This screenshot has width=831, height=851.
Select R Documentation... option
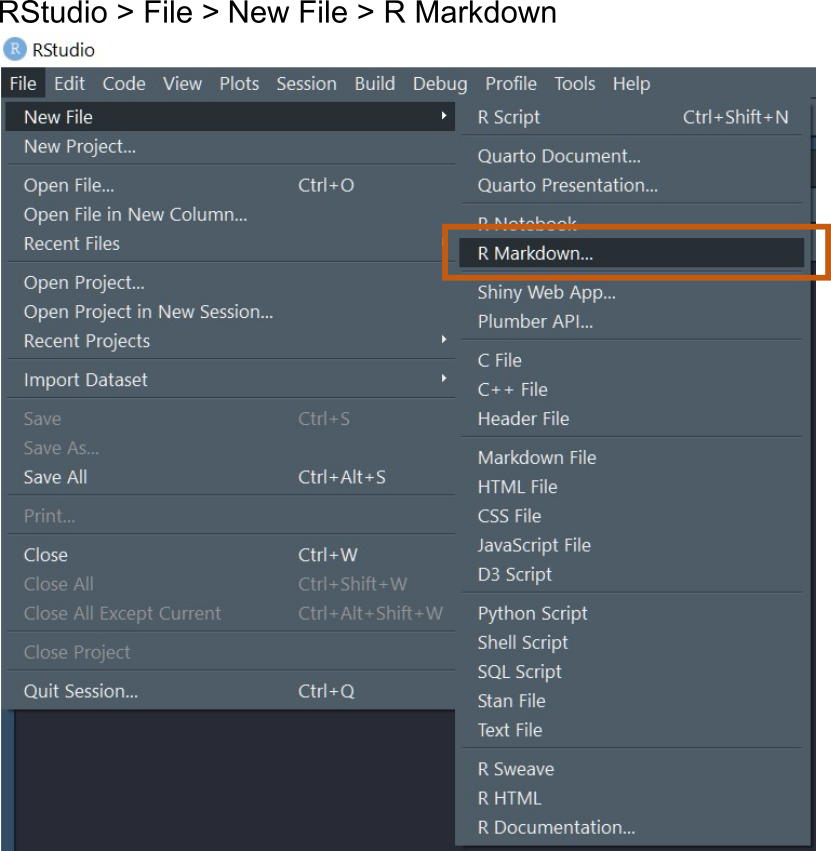(x=632, y=828)
